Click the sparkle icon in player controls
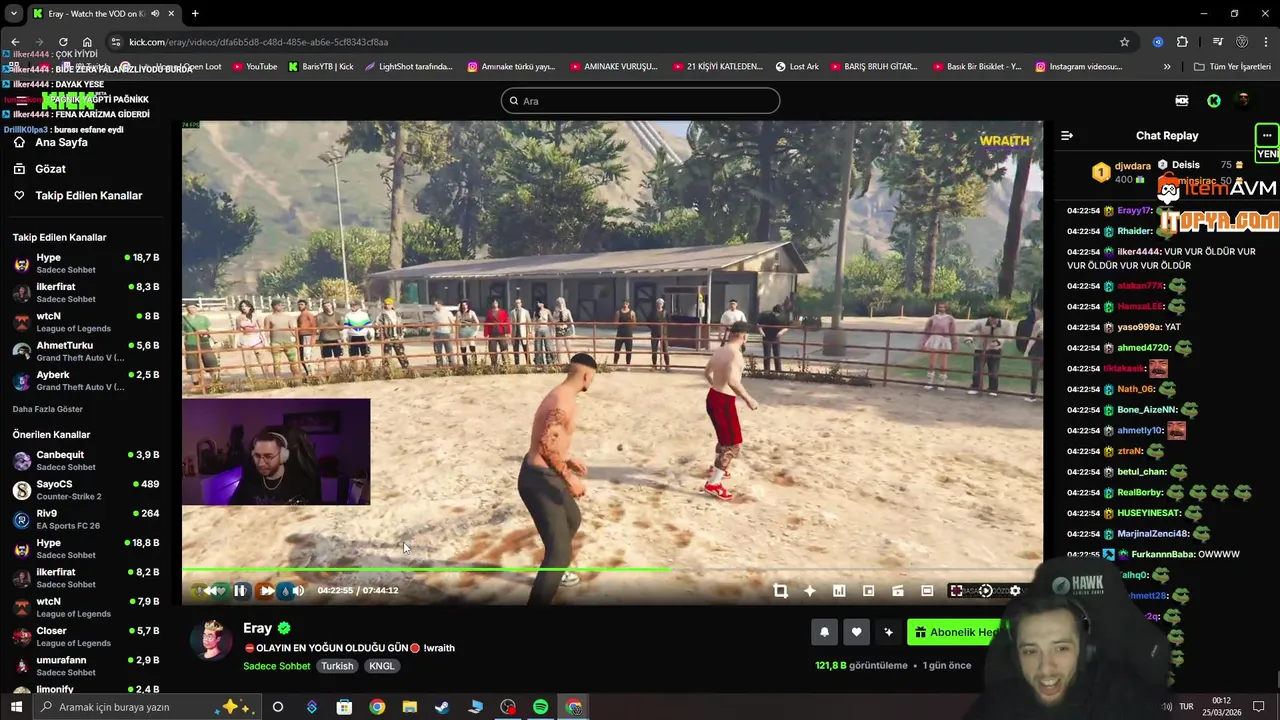Viewport: 1280px width, 720px height. (810, 591)
